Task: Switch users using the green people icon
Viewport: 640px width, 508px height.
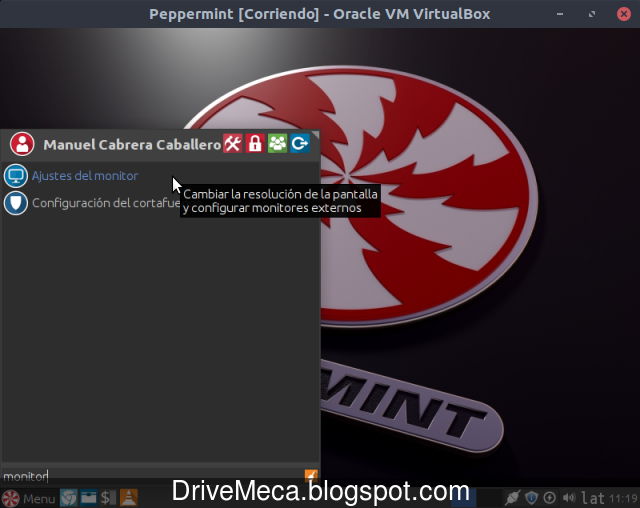Action: [x=278, y=144]
